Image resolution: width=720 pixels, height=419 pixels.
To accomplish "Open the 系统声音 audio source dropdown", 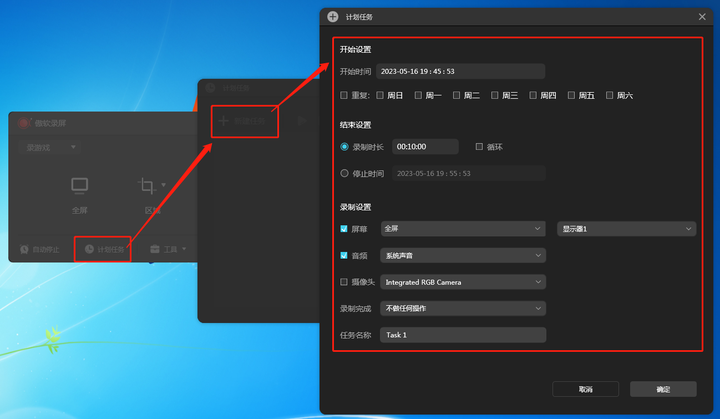I will (463, 255).
